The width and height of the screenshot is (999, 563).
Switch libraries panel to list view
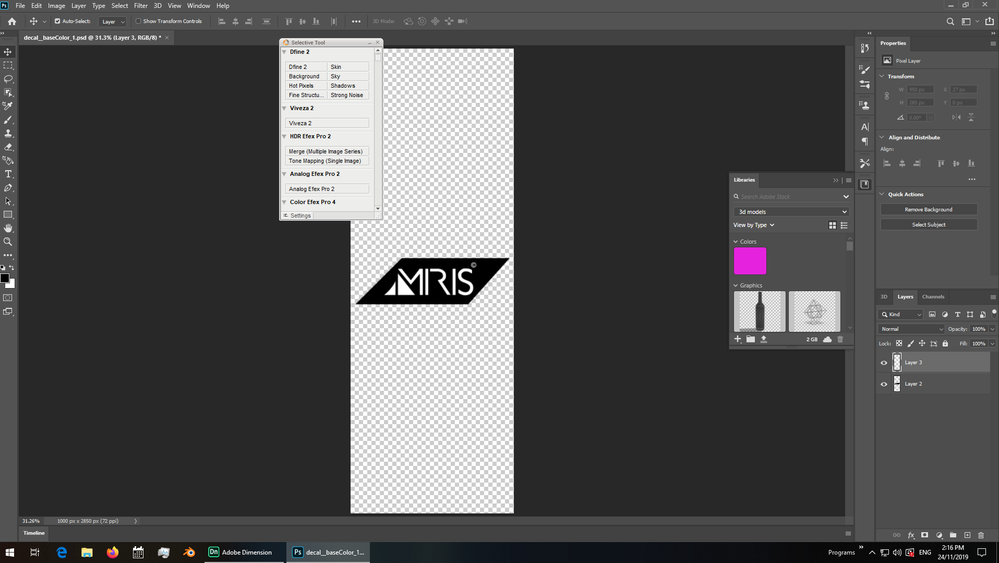point(844,225)
